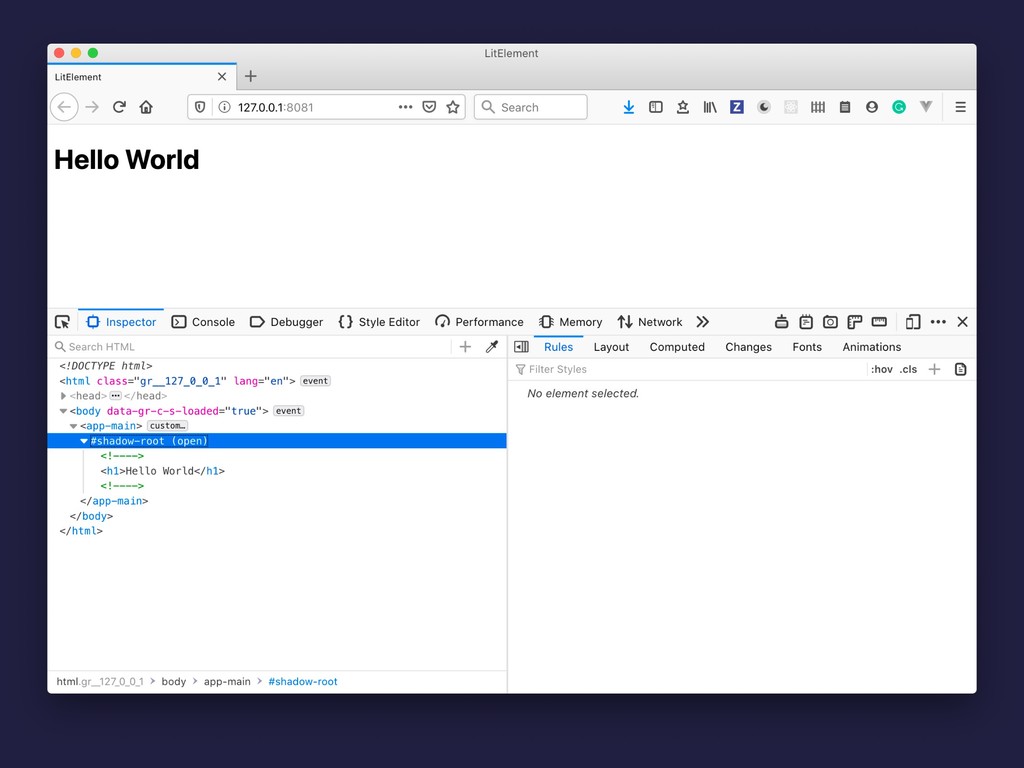Reload the page with the refresh button
Viewport: 1024px width, 768px height.
click(119, 107)
